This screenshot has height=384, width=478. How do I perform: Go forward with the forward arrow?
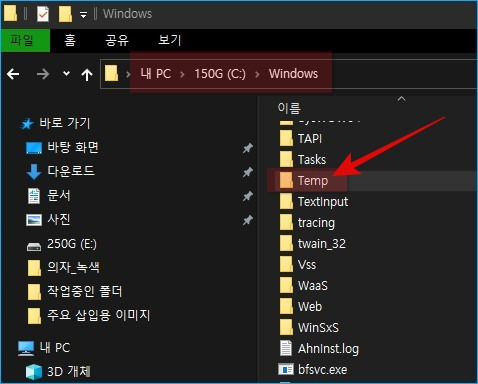pos(43,74)
